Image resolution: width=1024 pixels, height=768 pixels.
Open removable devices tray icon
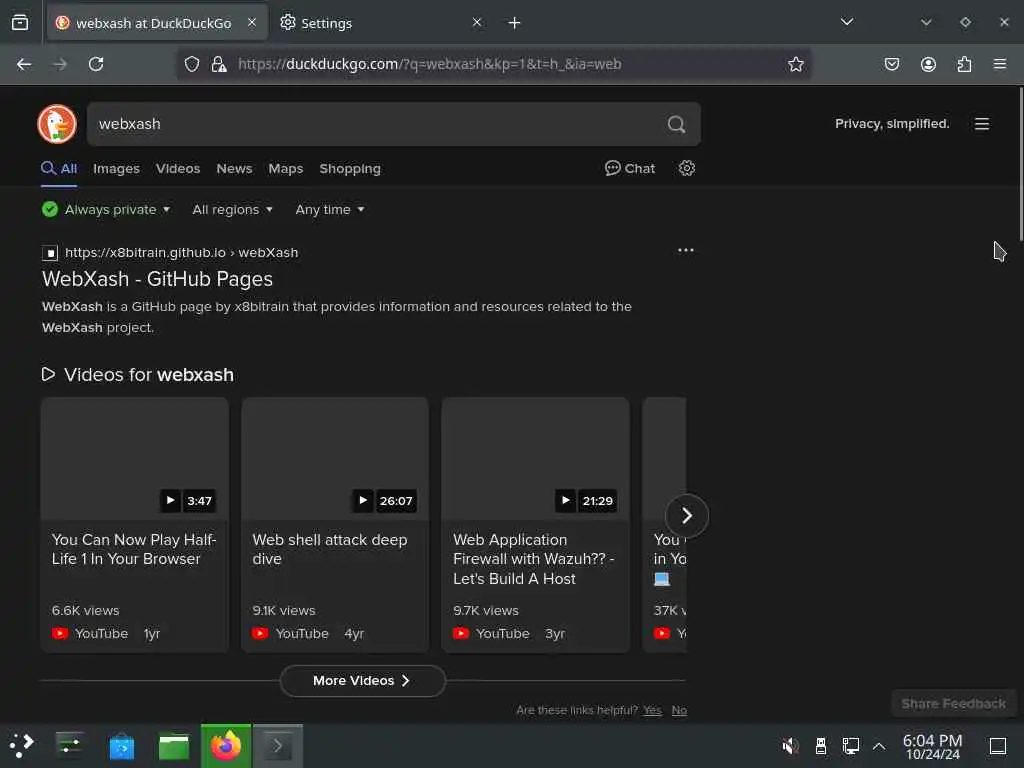pyautogui.click(x=821, y=746)
